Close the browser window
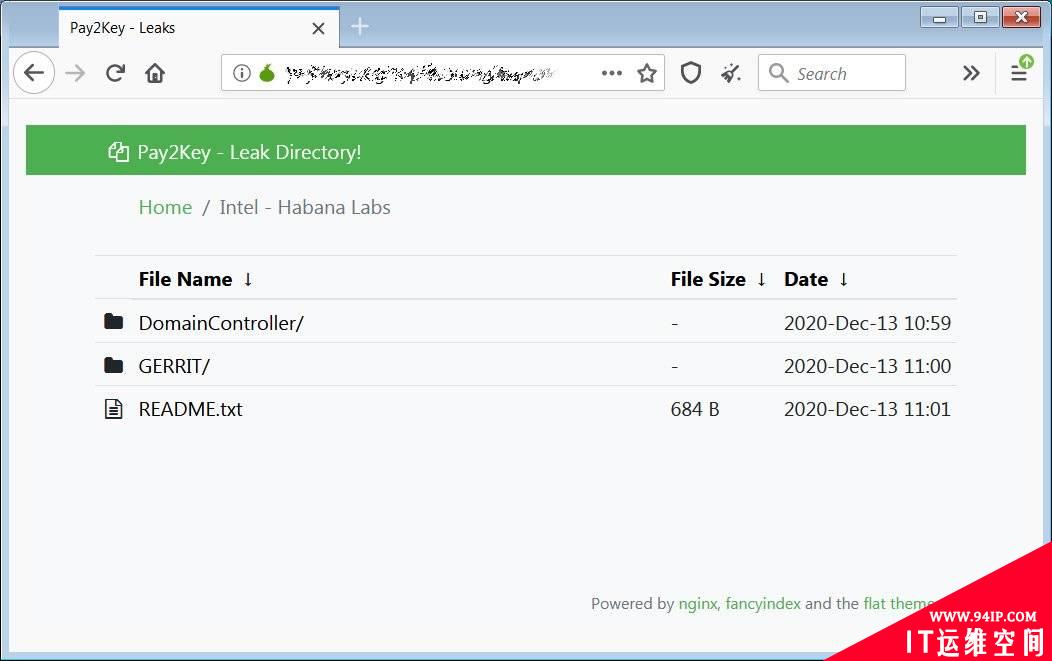Image resolution: width=1052 pixels, height=661 pixels. click(1021, 17)
